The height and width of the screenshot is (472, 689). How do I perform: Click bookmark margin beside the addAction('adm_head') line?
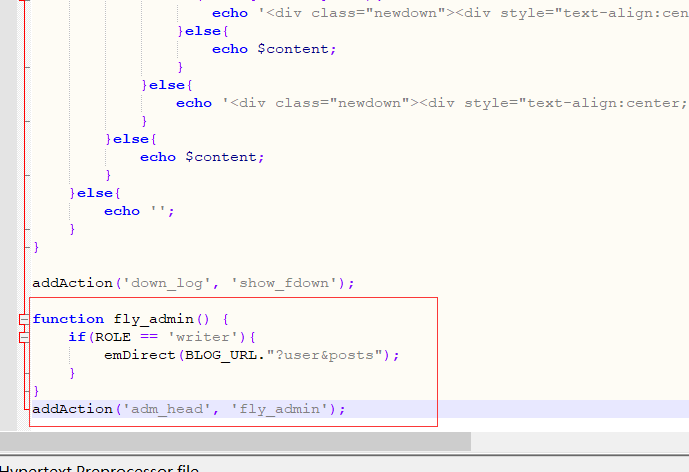click(x=10, y=409)
